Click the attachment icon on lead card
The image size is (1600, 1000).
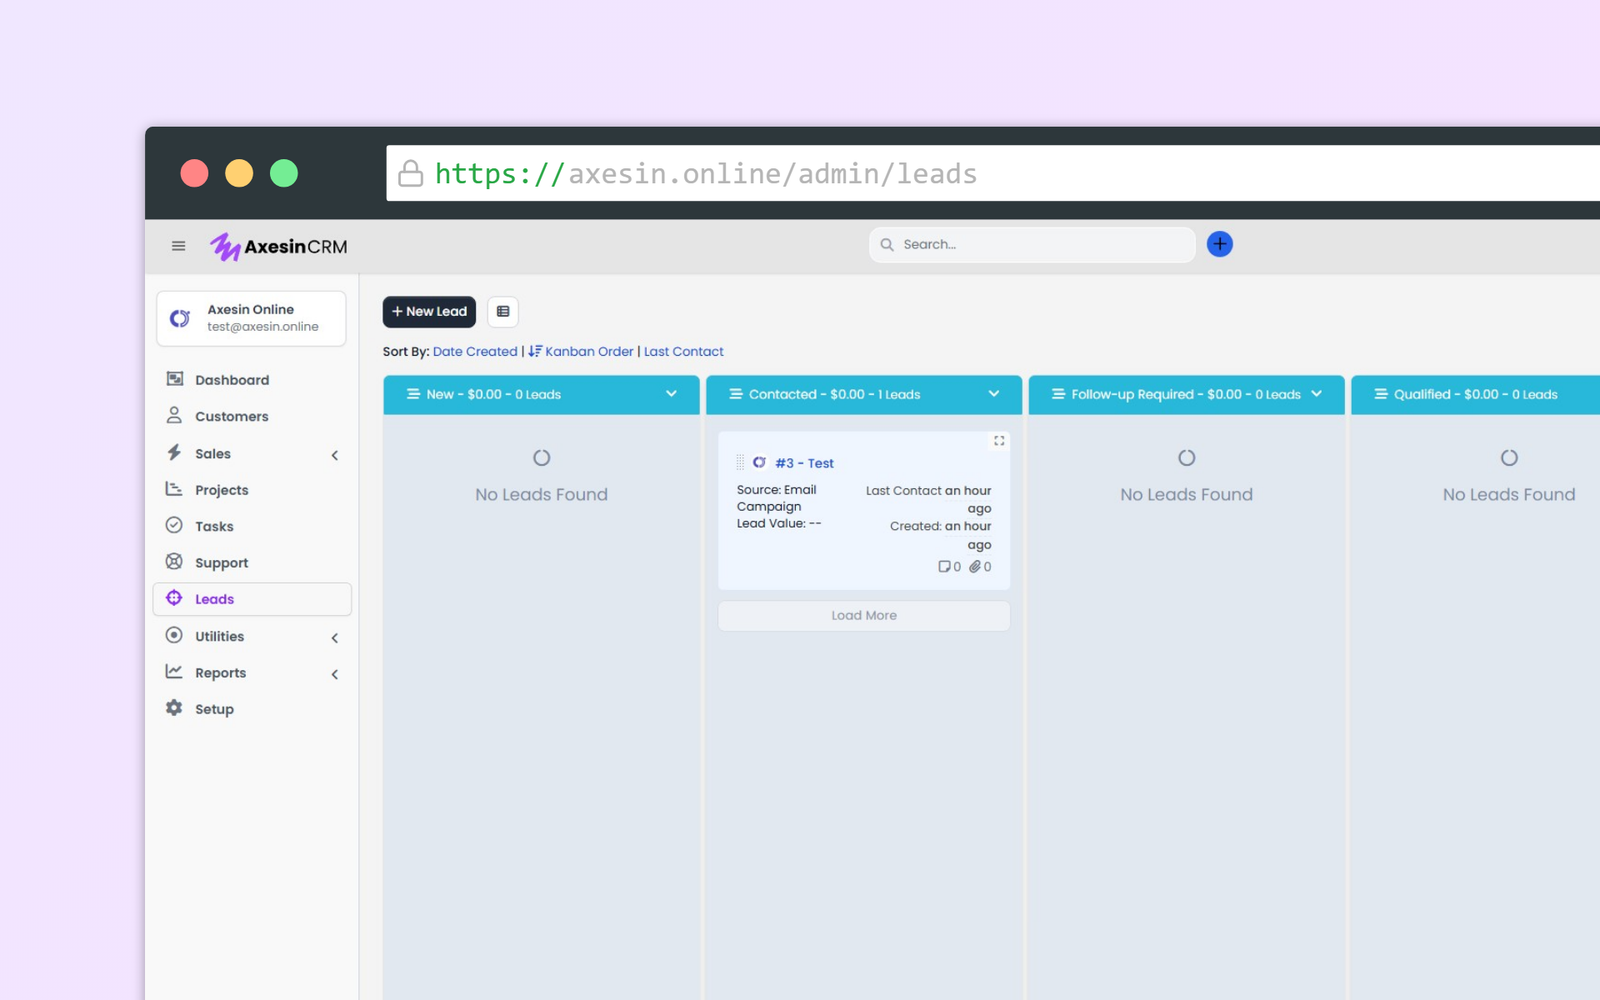coord(975,567)
